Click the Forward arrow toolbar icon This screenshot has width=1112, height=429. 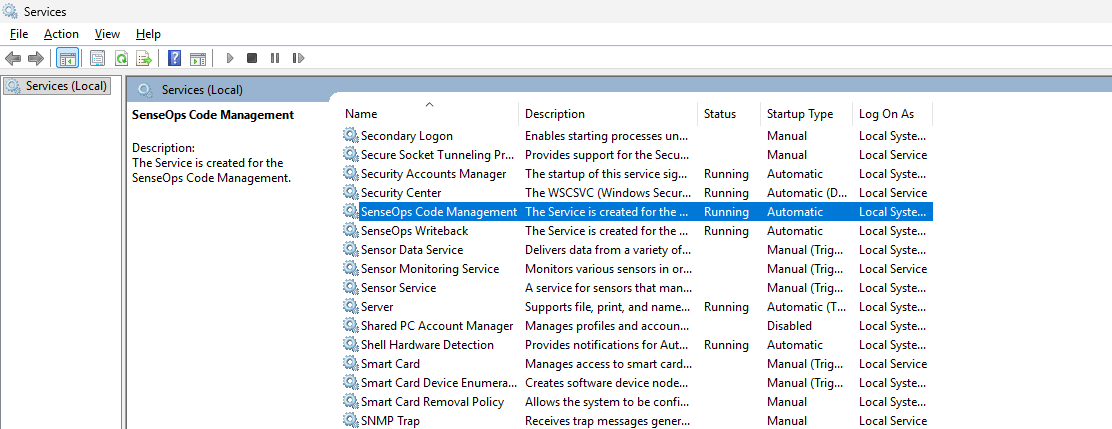[35, 58]
